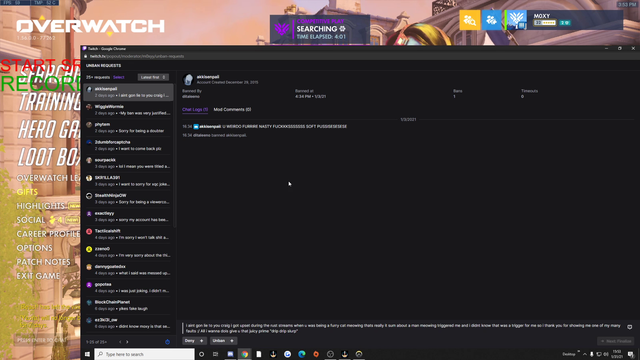Click akkisenpaii profile avatar in details

pos(188,80)
